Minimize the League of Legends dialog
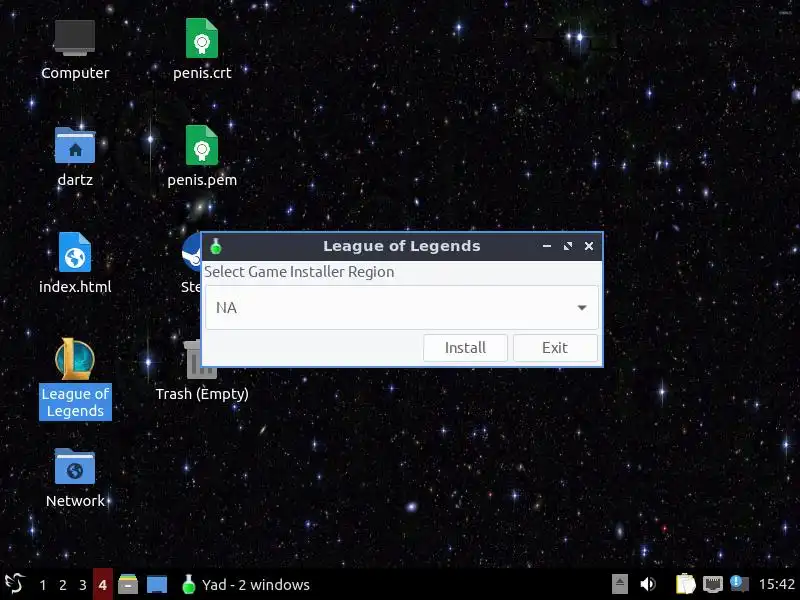 pos(547,246)
